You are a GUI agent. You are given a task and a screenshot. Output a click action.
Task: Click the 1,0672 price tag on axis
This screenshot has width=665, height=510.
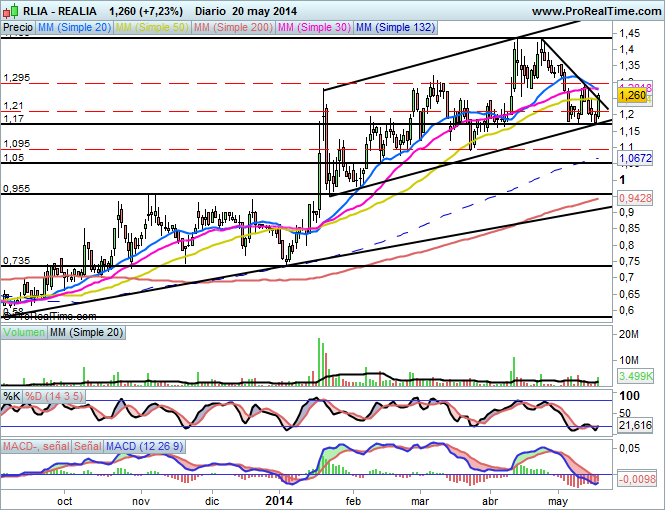click(634, 158)
